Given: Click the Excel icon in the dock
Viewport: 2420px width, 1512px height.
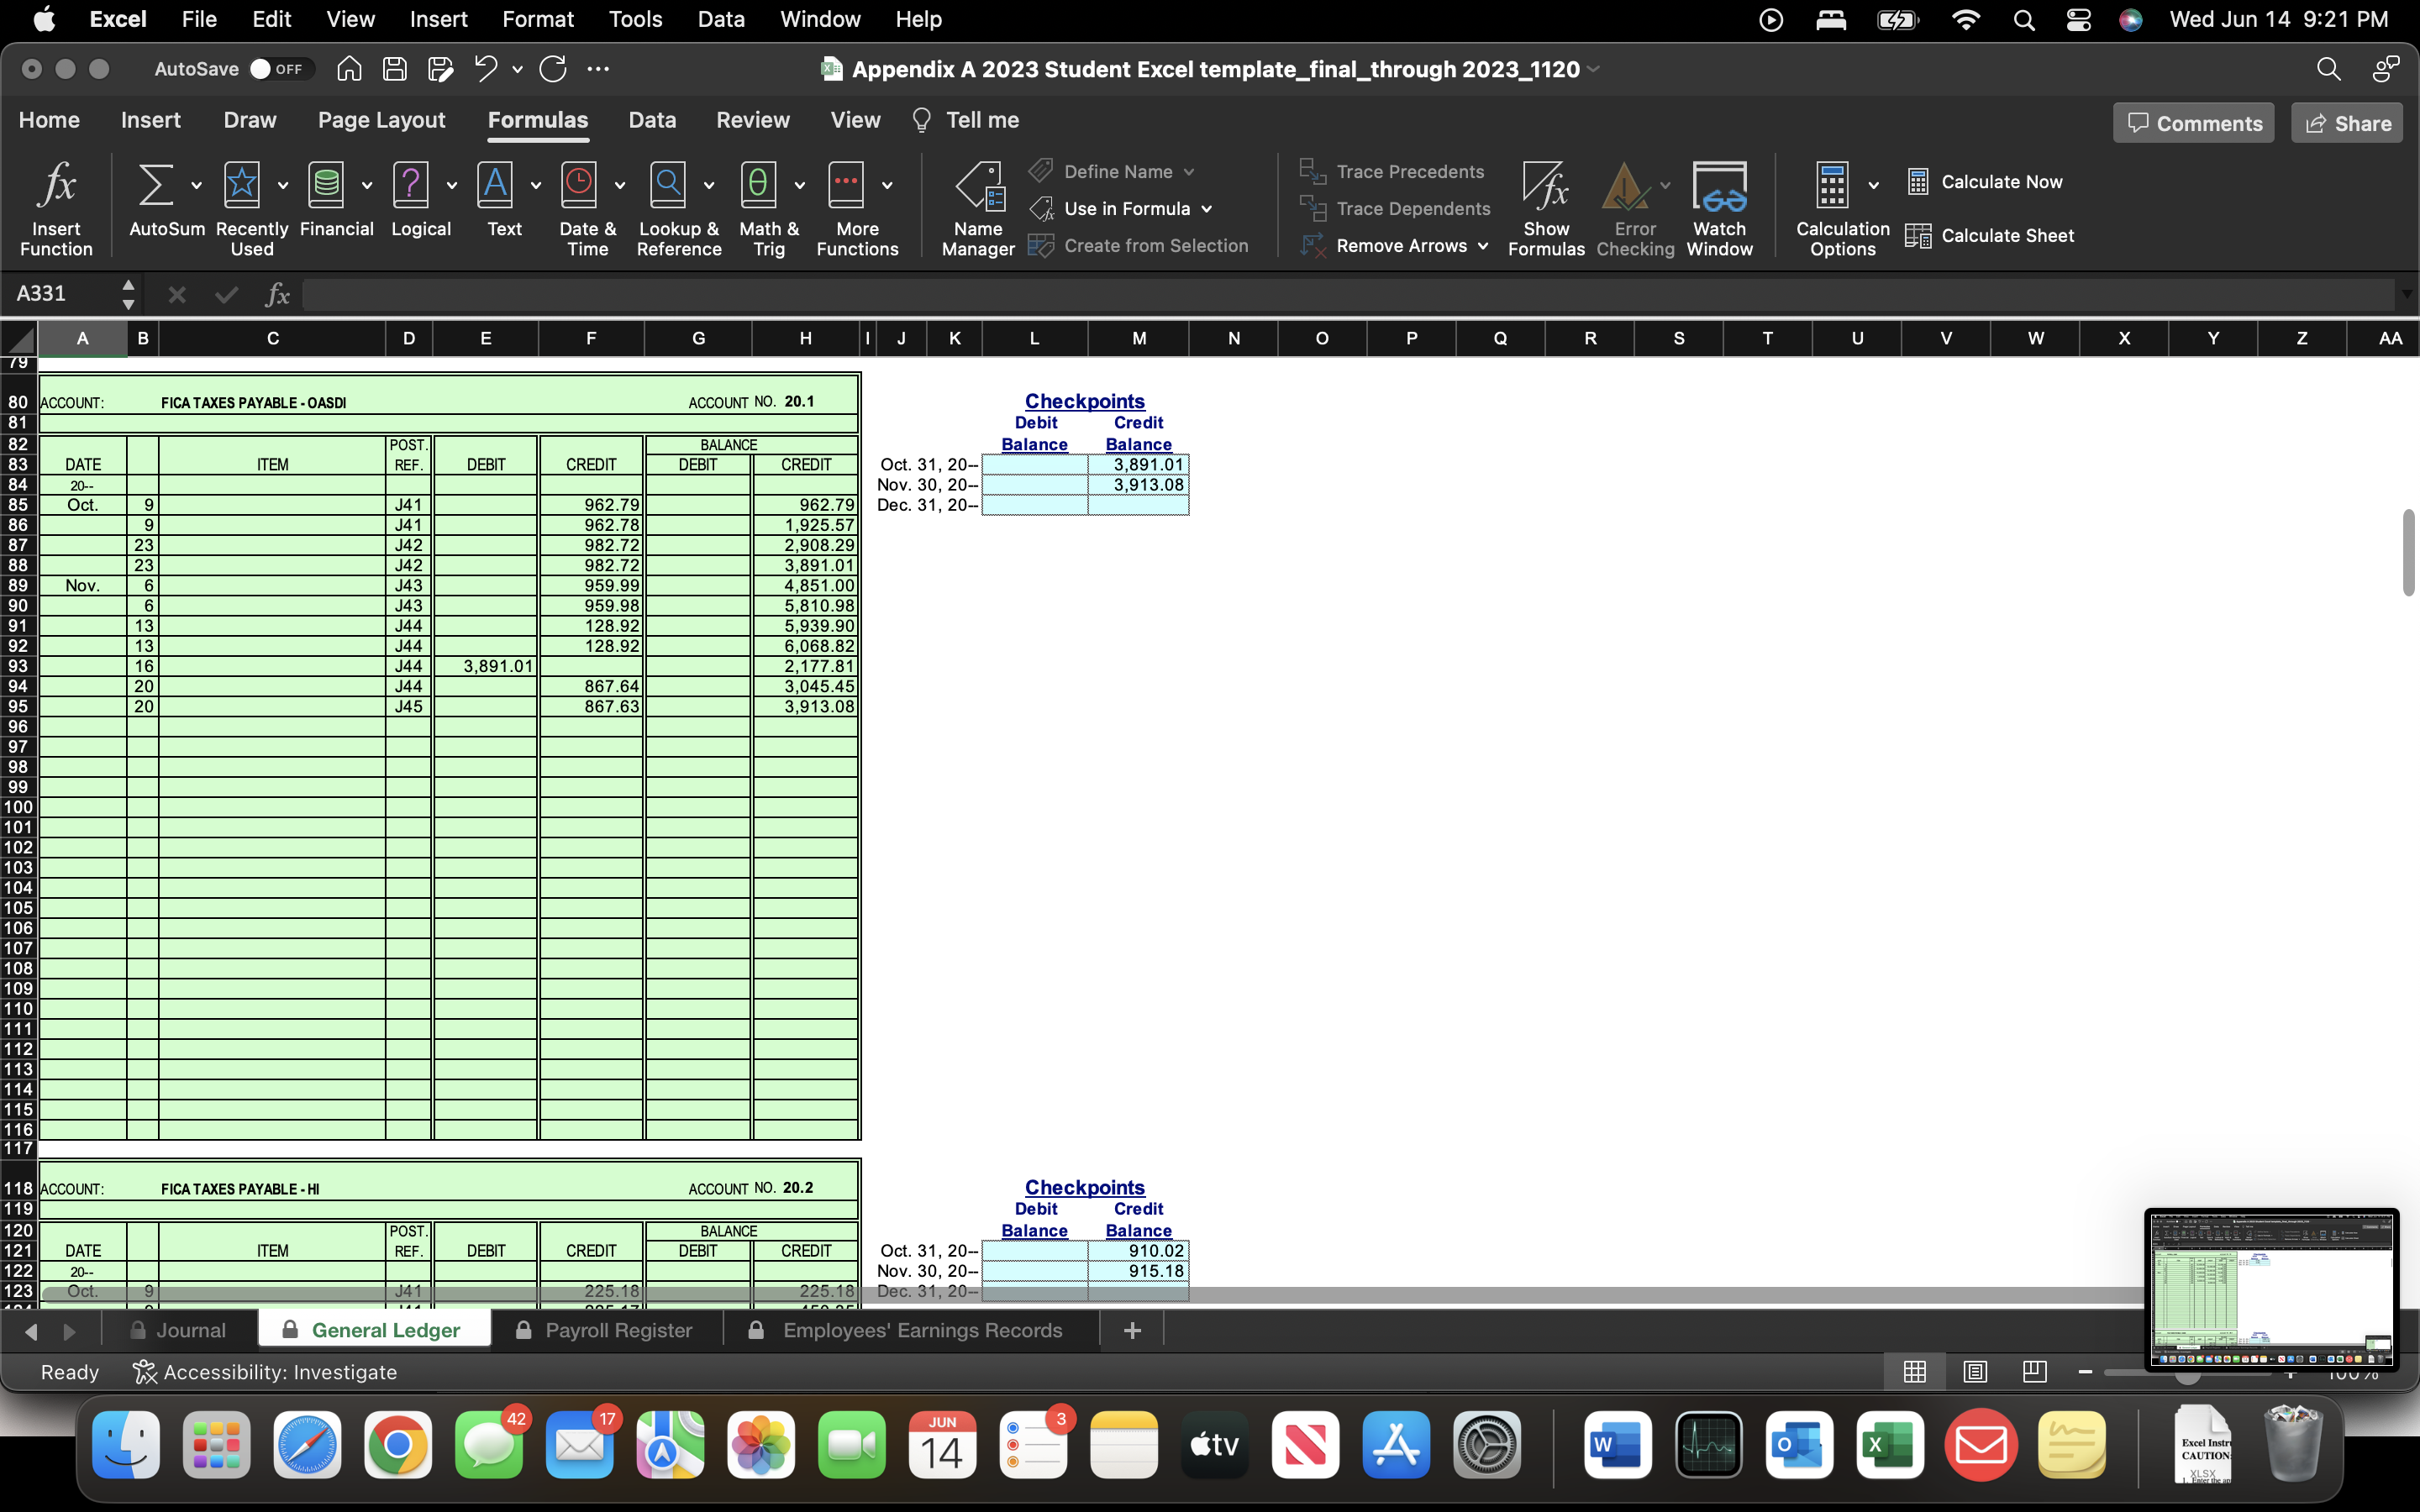Looking at the screenshot, I should pyautogui.click(x=1887, y=1446).
